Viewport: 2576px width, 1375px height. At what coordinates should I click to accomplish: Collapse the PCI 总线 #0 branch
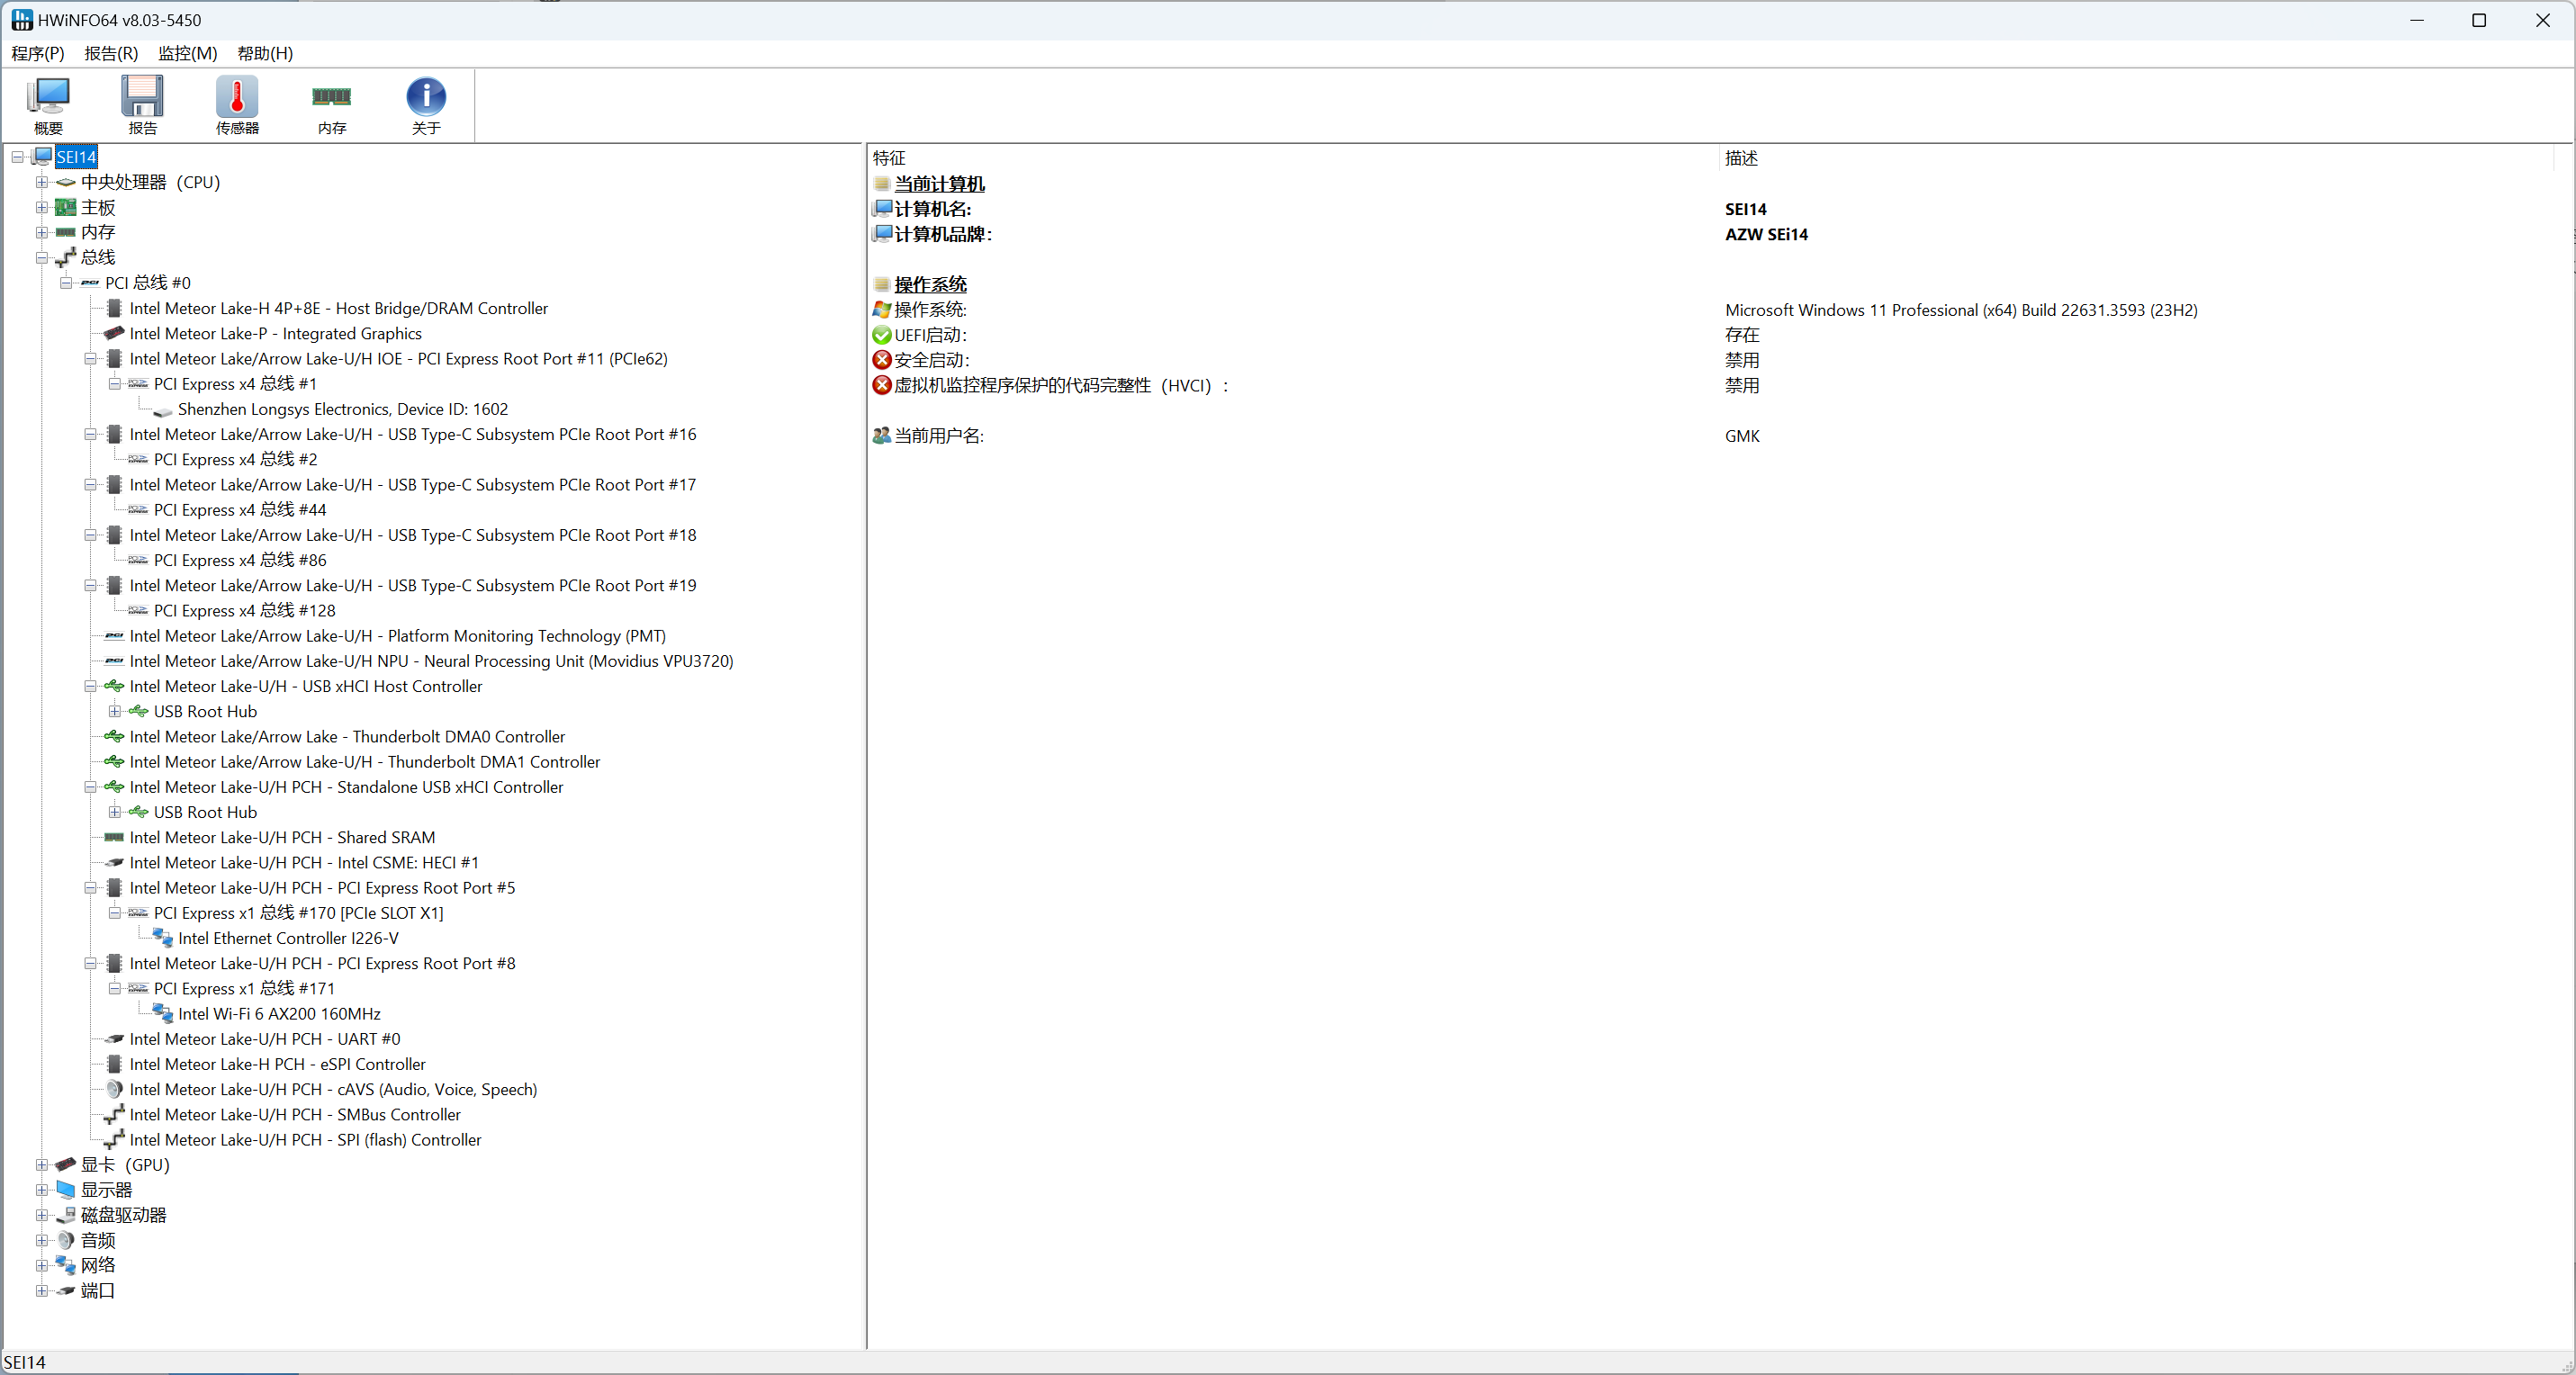(66, 283)
